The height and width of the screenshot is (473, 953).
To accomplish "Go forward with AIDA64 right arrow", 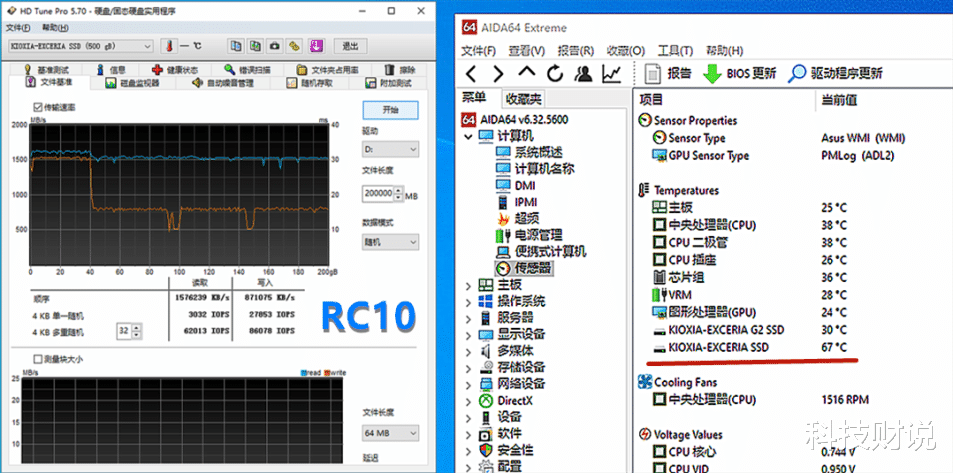I will pos(498,74).
